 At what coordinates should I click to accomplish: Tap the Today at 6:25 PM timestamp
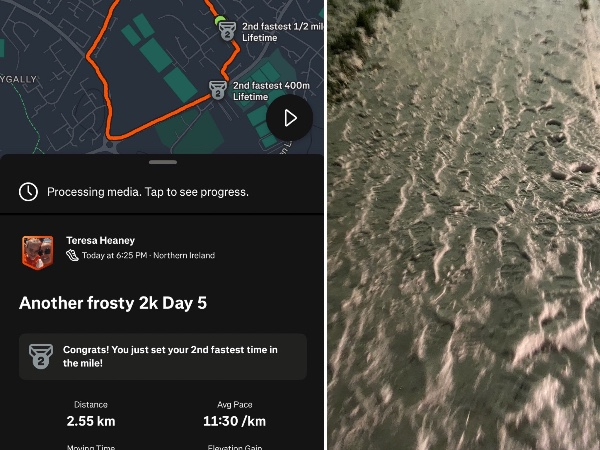click(114, 255)
